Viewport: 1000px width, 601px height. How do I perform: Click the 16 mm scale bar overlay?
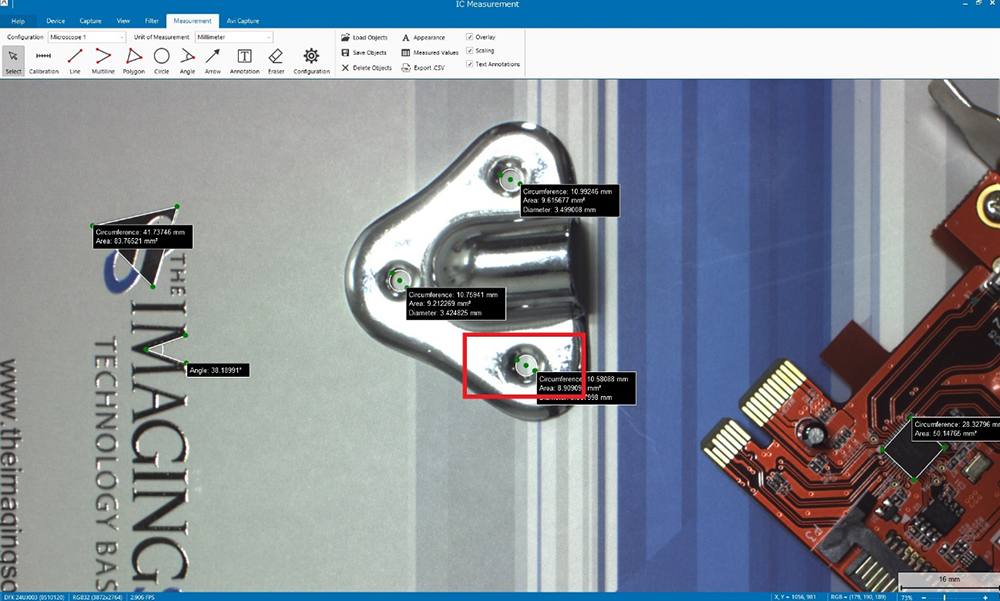click(x=948, y=580)
